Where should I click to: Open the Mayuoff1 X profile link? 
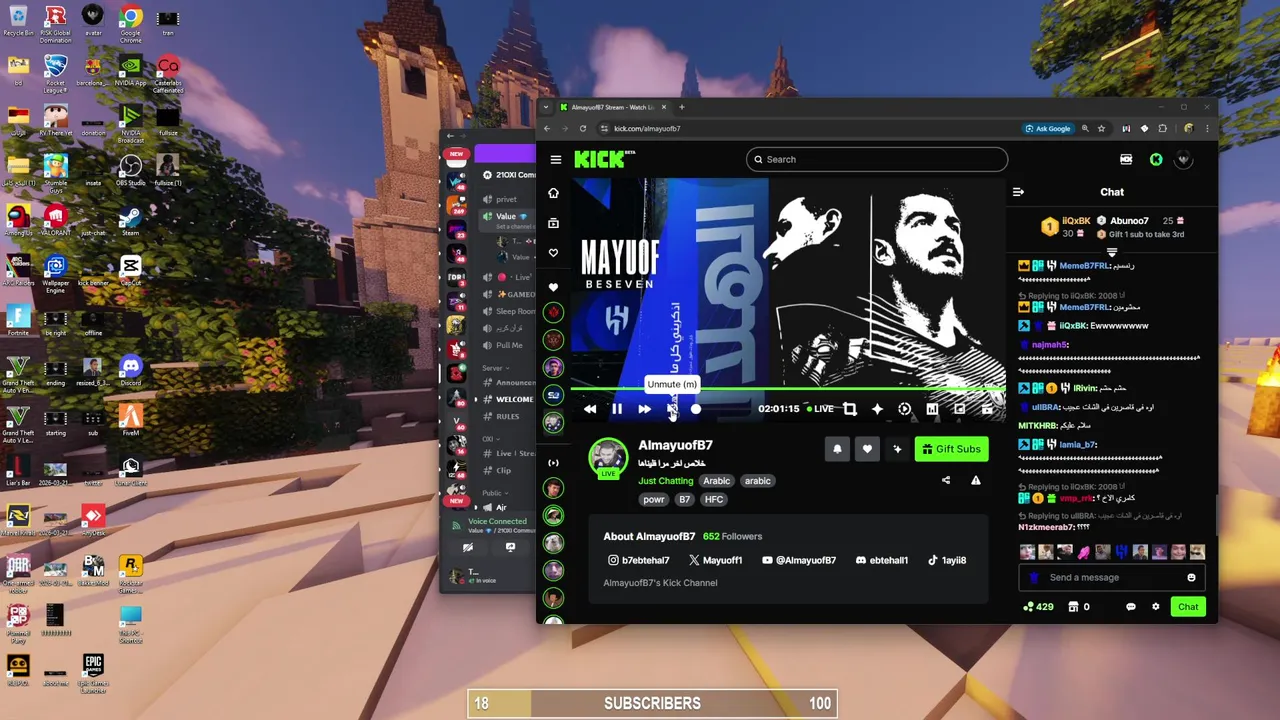tap(715, 560)
